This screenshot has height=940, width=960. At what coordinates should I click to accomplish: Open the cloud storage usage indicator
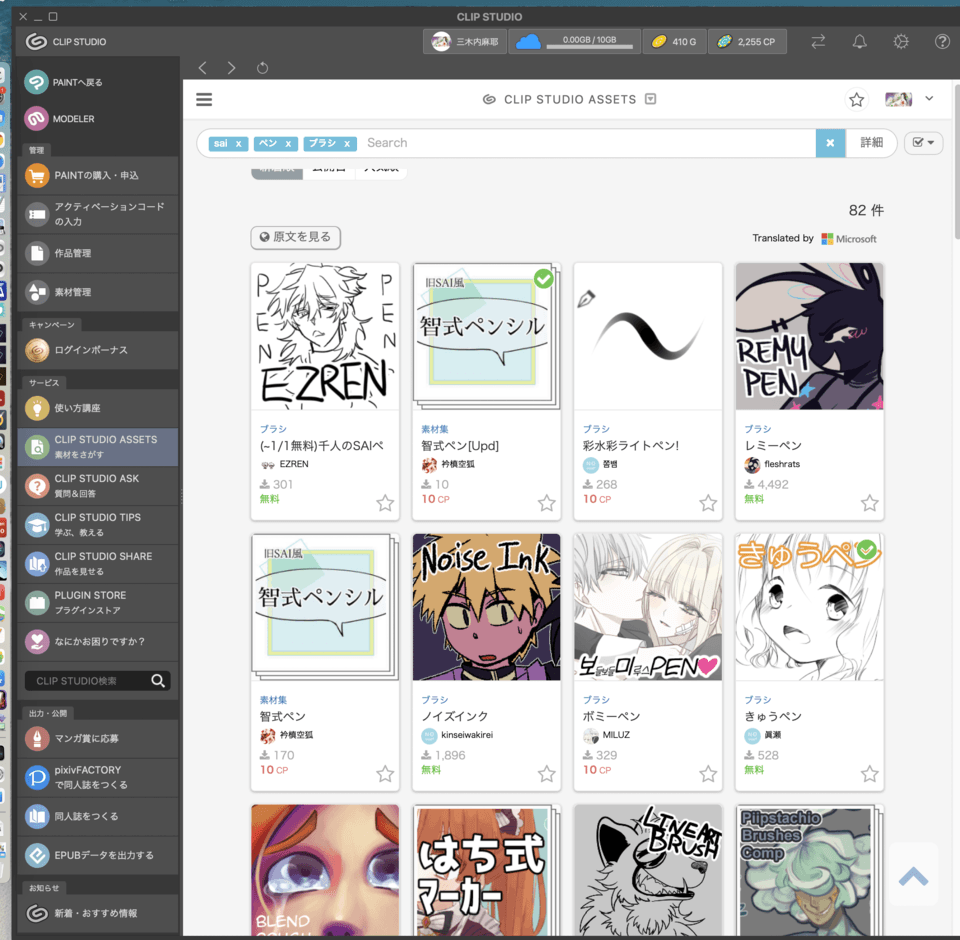574,42
